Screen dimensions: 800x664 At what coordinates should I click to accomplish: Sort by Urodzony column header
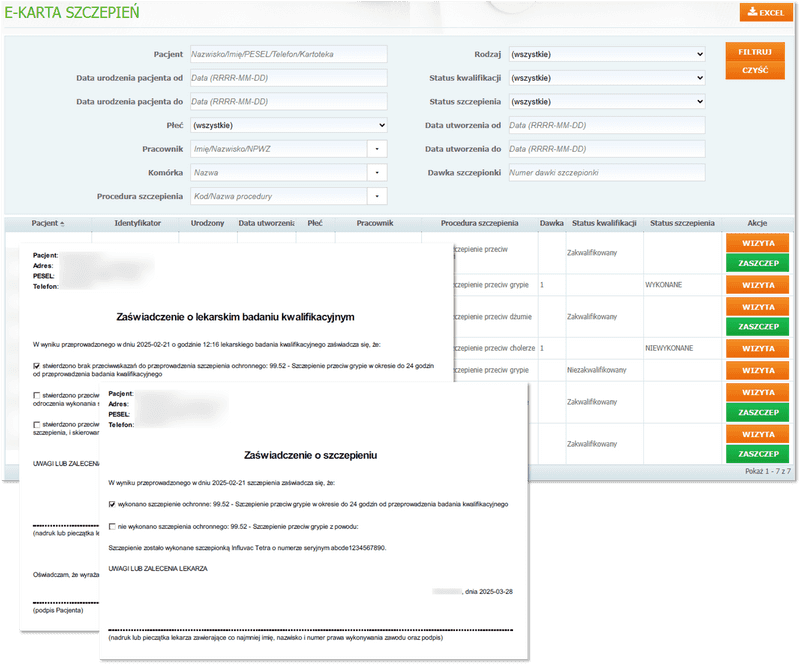click(208, 223)
